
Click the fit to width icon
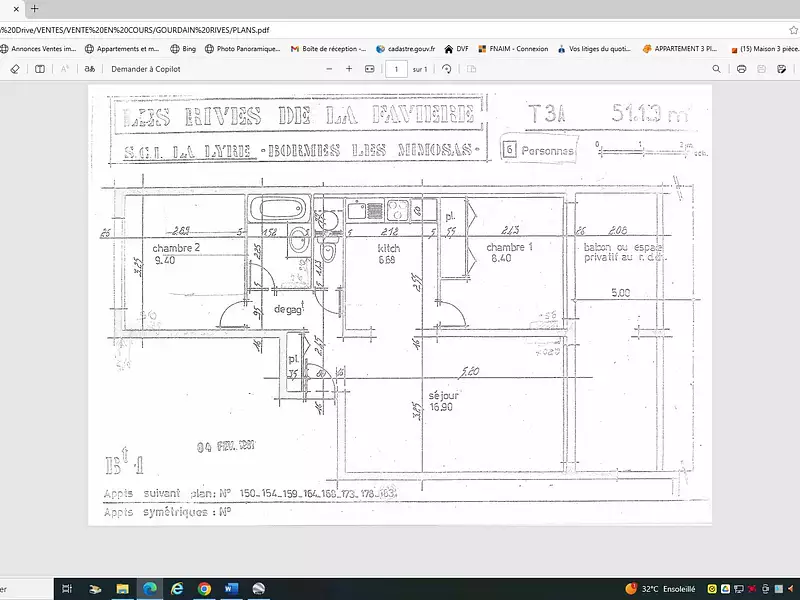coord(370,69)
